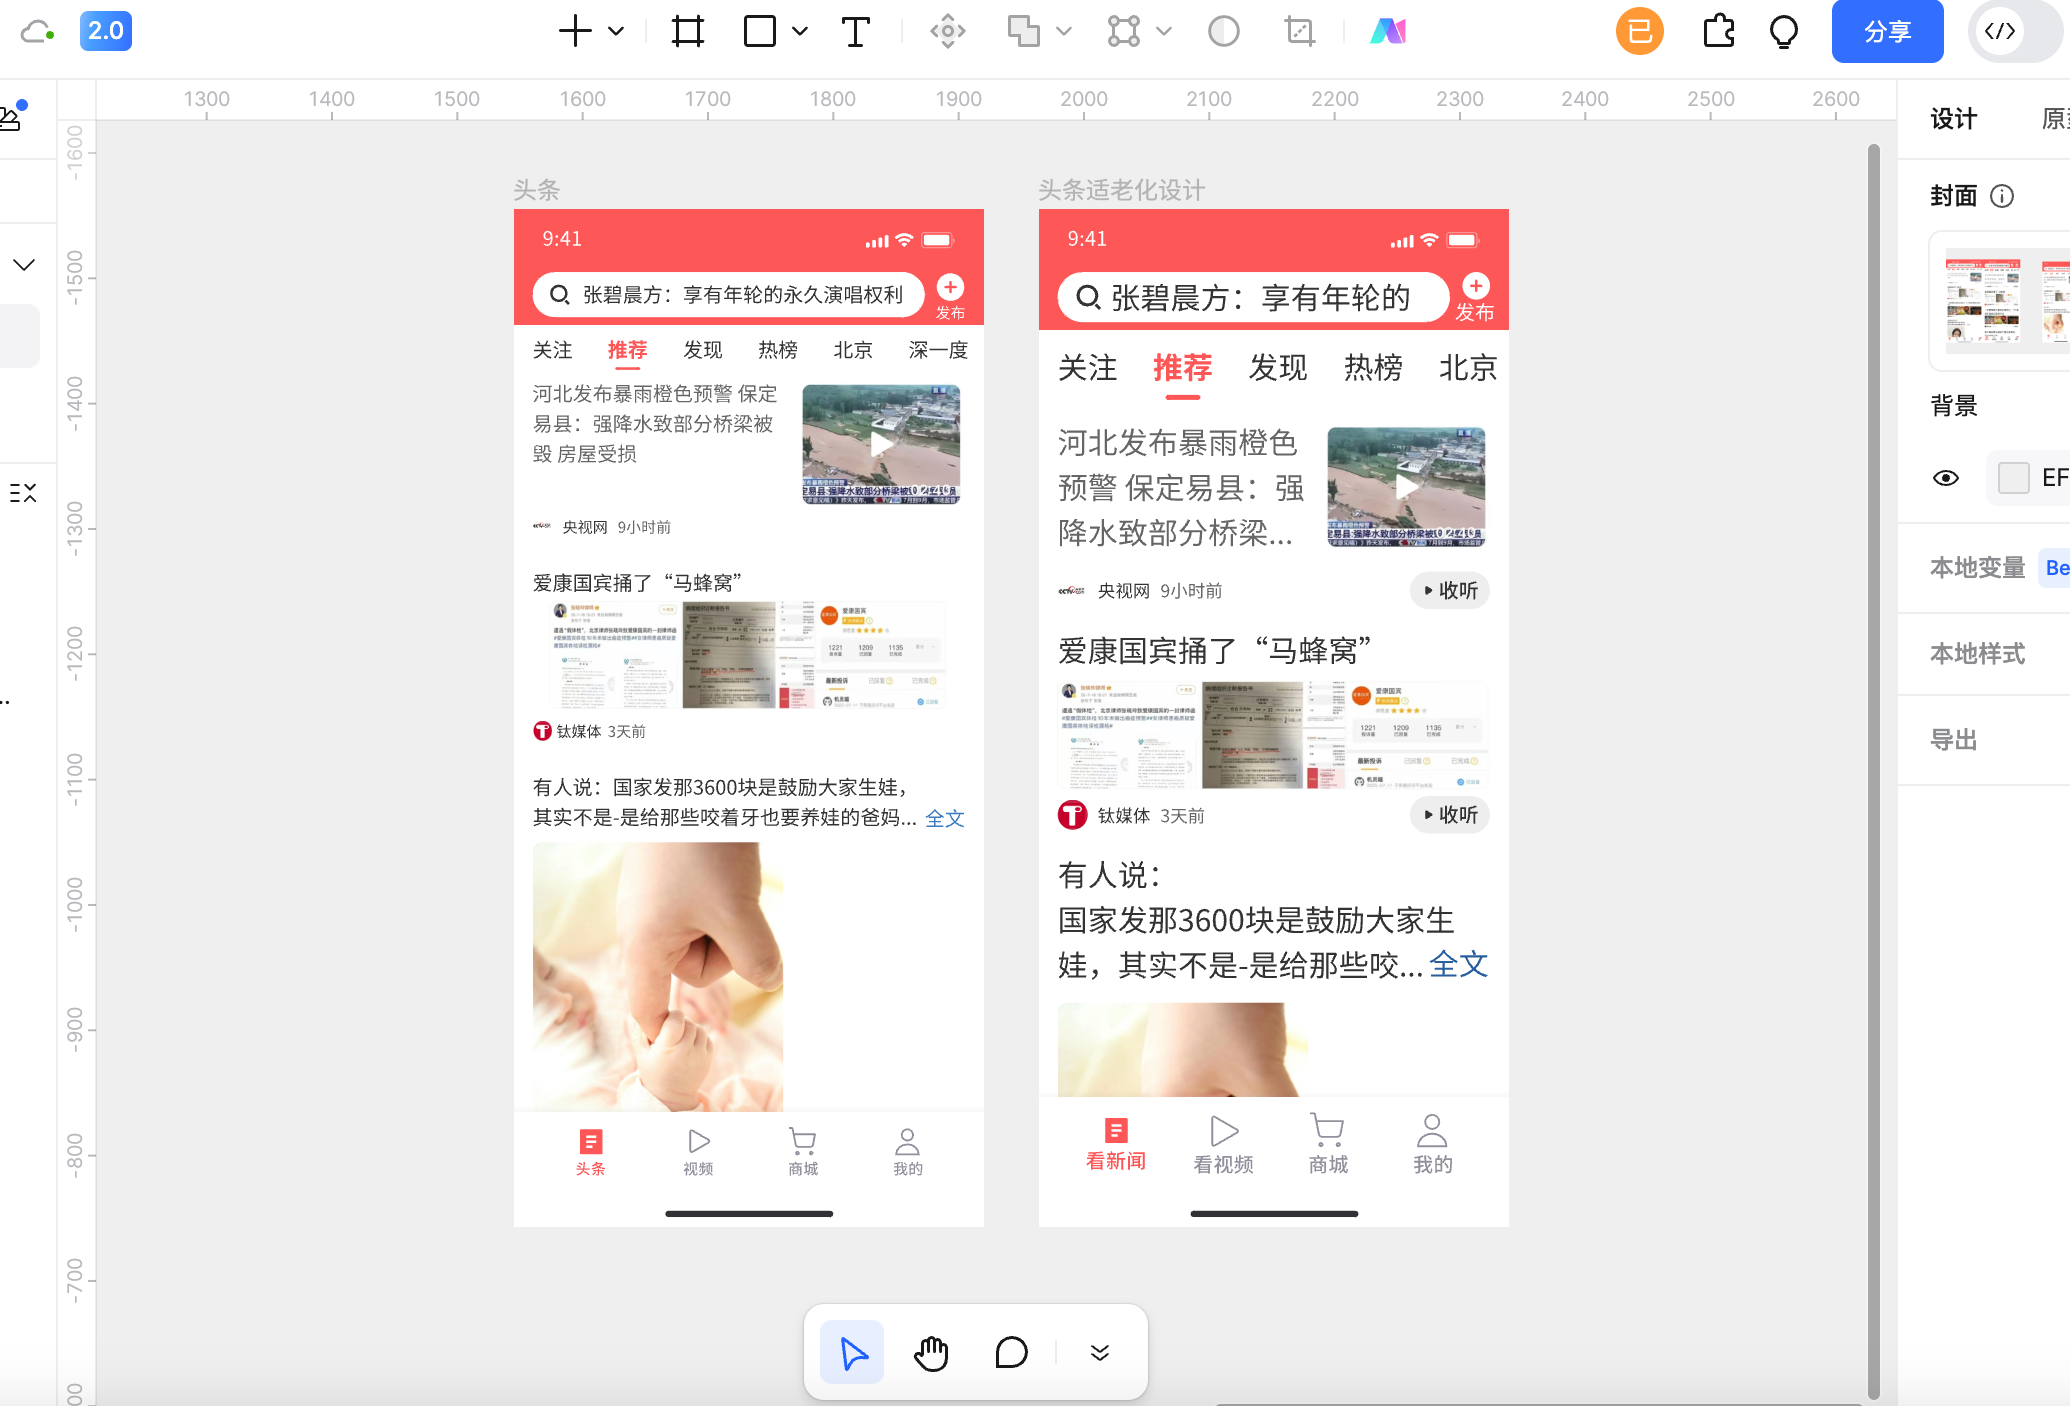This screenshot has height=1406, width=2070.
Task: Select the hand pan tool
Action: [x=931, y=1352]
